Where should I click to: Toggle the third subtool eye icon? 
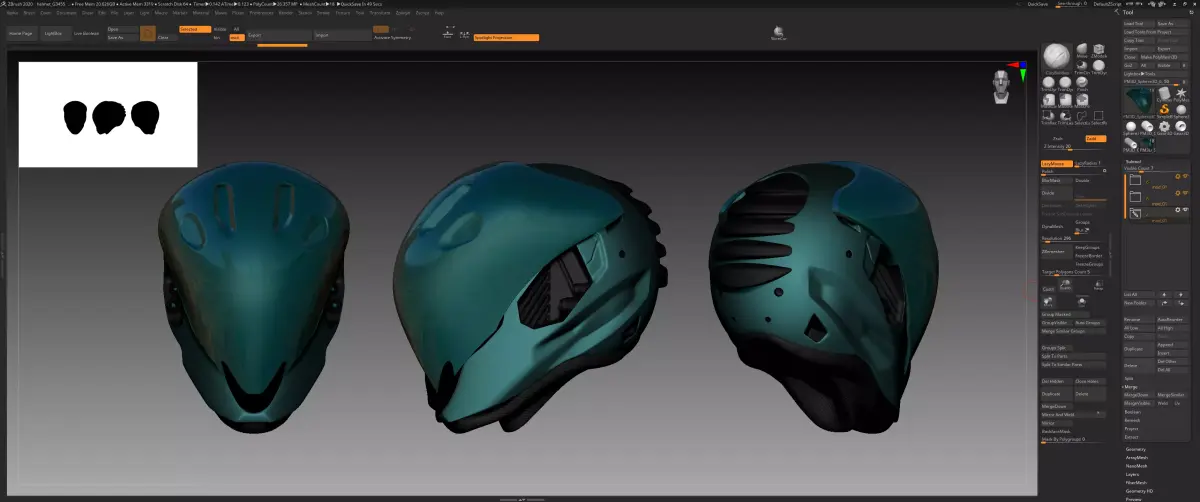[x=1186, y=210]
